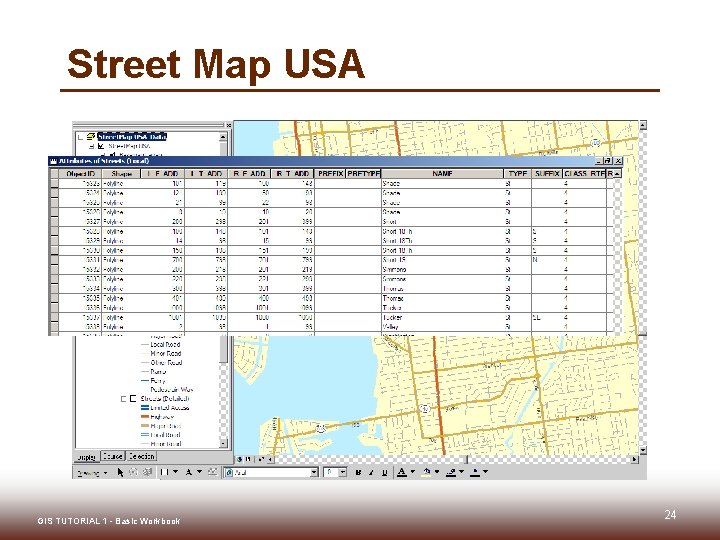Select the black arrow Select Elements tool
Screen dimensions: 720x540
[120, 472]
